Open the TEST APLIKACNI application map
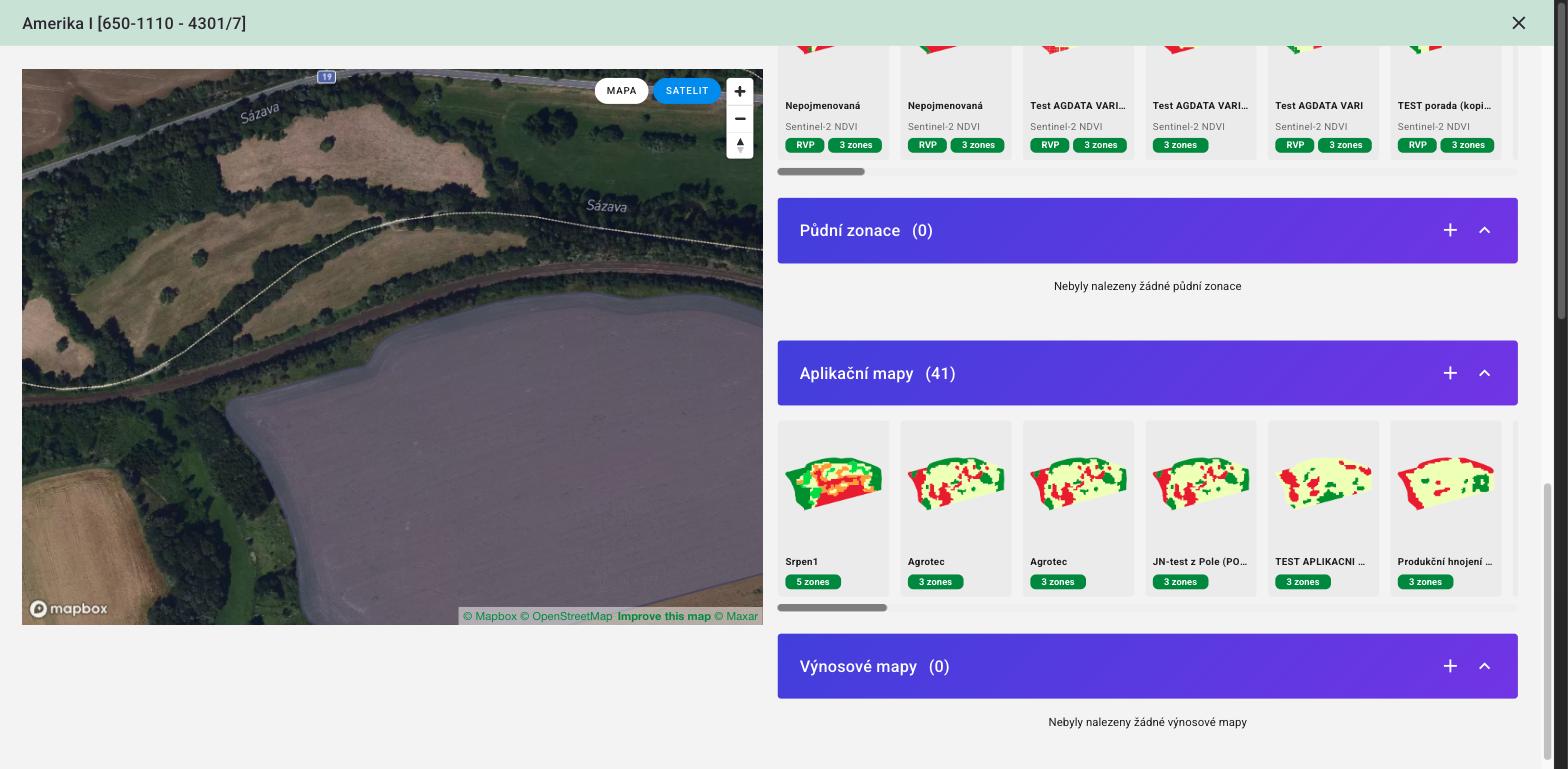This screenshot has width=1568, height=769. 1323,508
